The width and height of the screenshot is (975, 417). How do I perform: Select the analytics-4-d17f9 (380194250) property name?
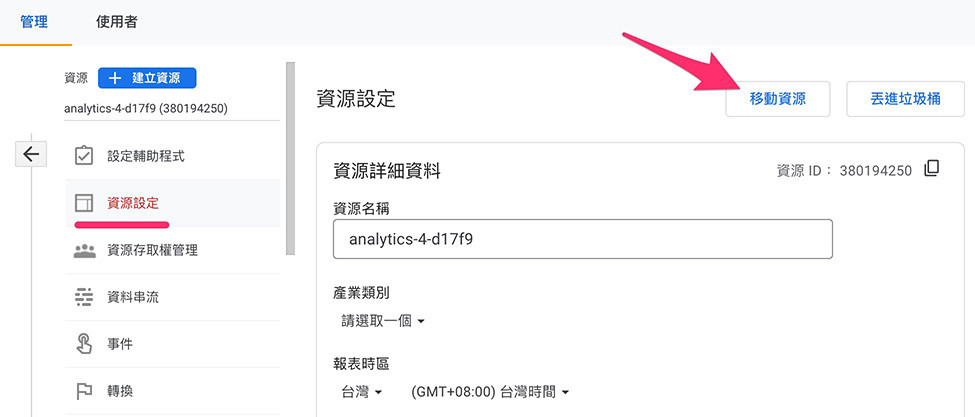[x=145, y=107]
